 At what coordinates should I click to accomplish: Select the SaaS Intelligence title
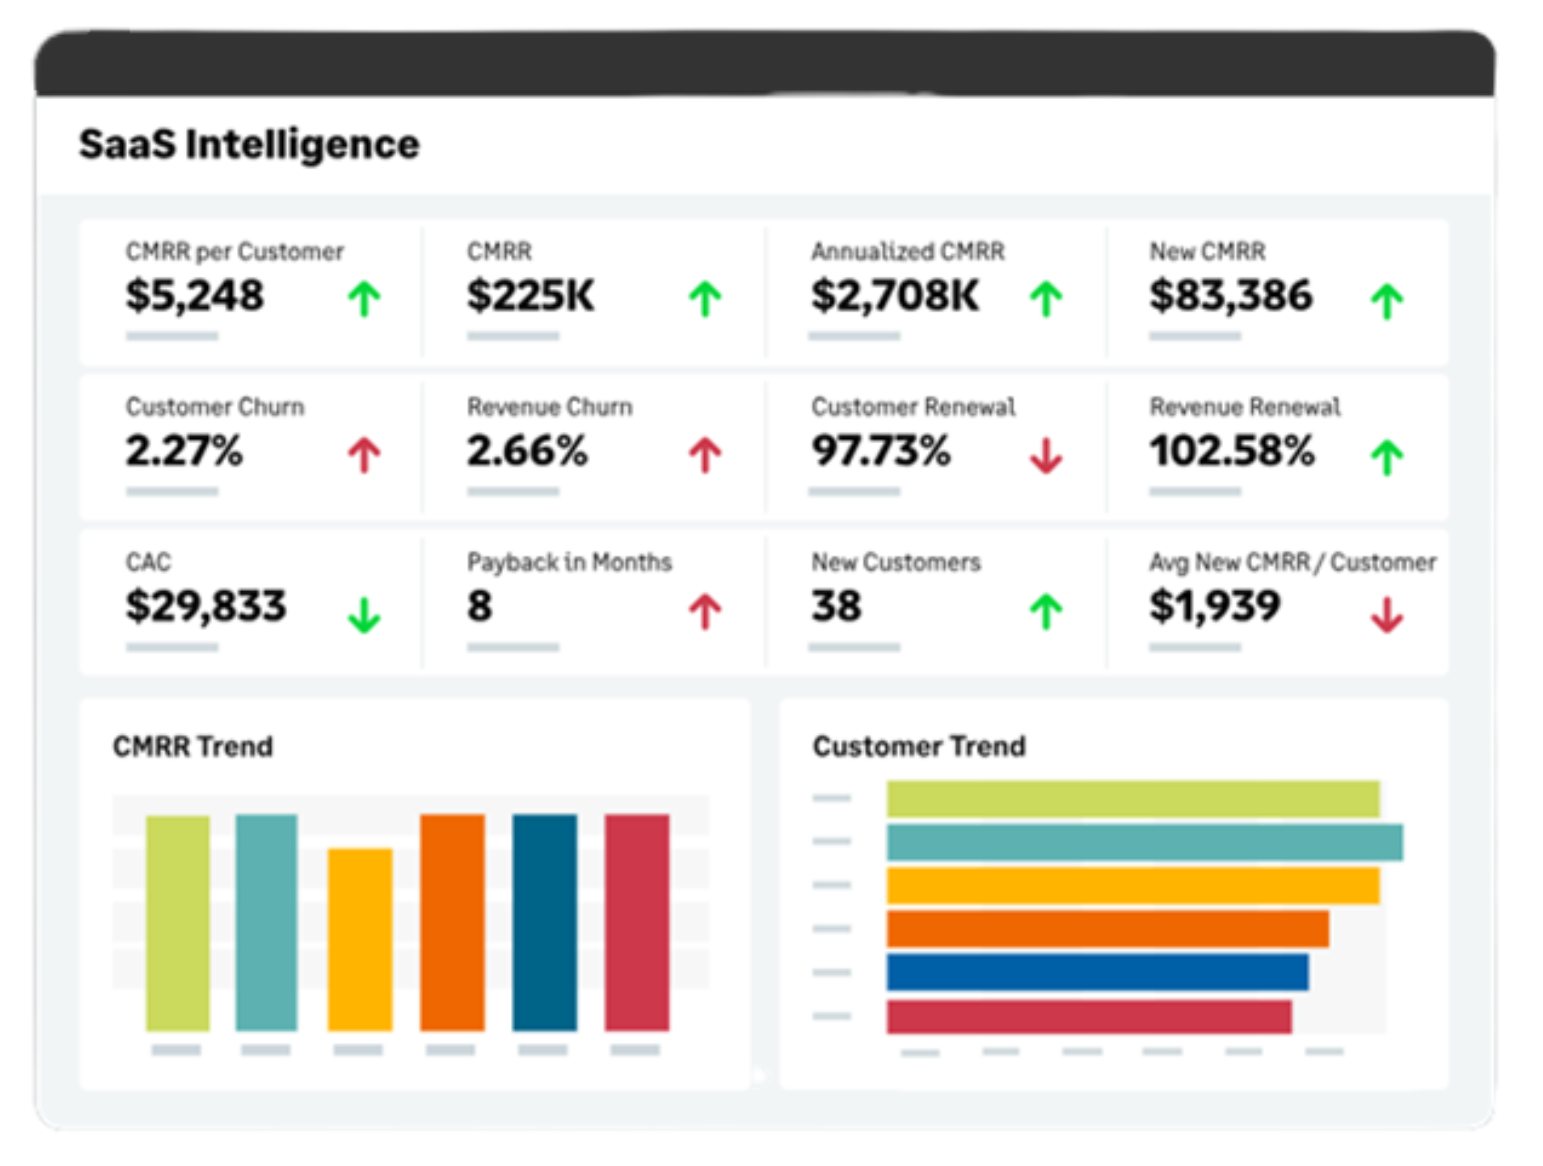pyautogui.click(x=249, y=143)
